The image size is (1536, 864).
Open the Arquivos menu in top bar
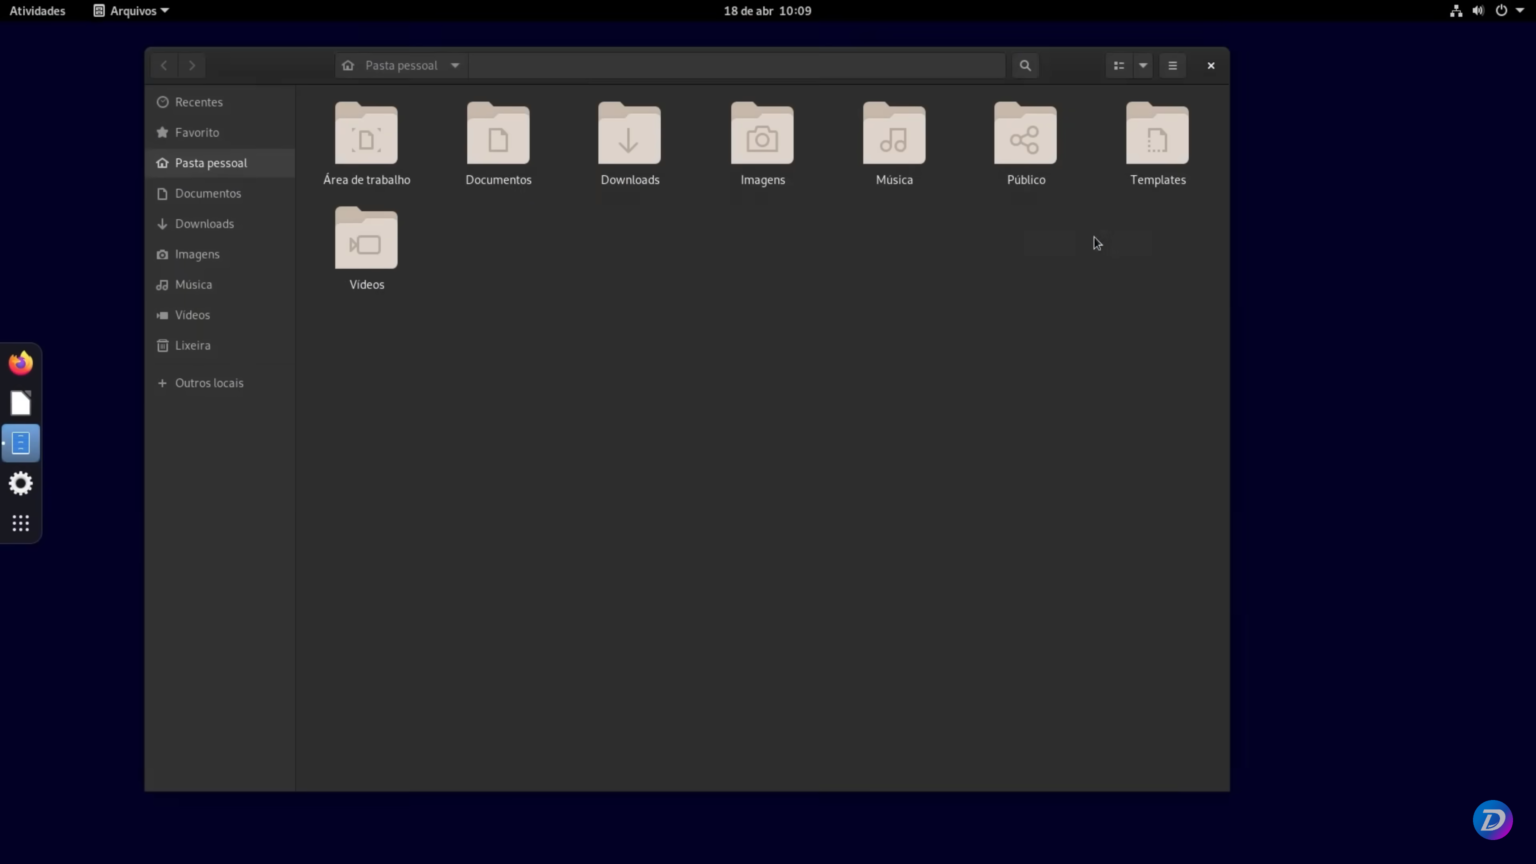[130, 11]
